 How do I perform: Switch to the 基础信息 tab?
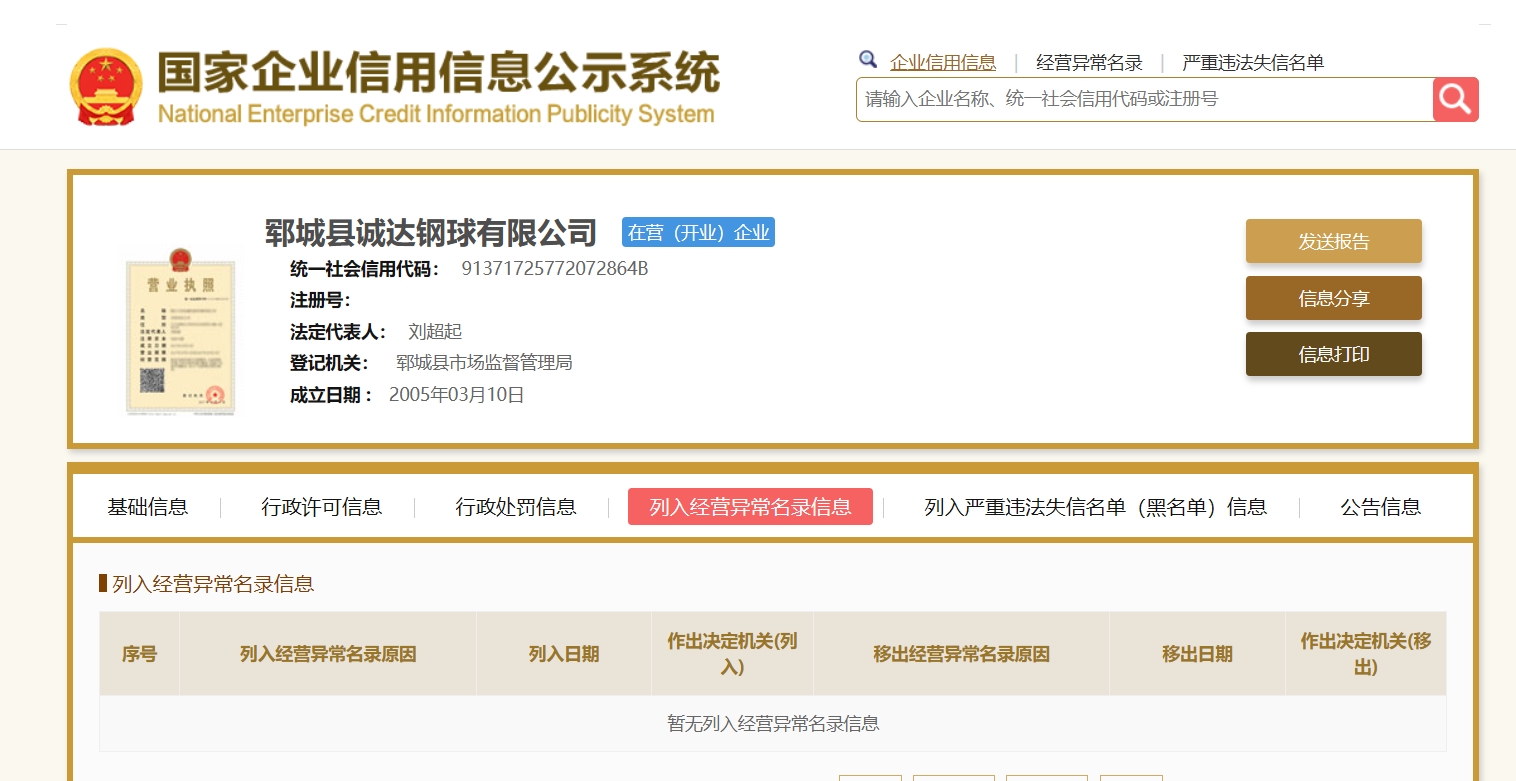[x=148, y=507]
